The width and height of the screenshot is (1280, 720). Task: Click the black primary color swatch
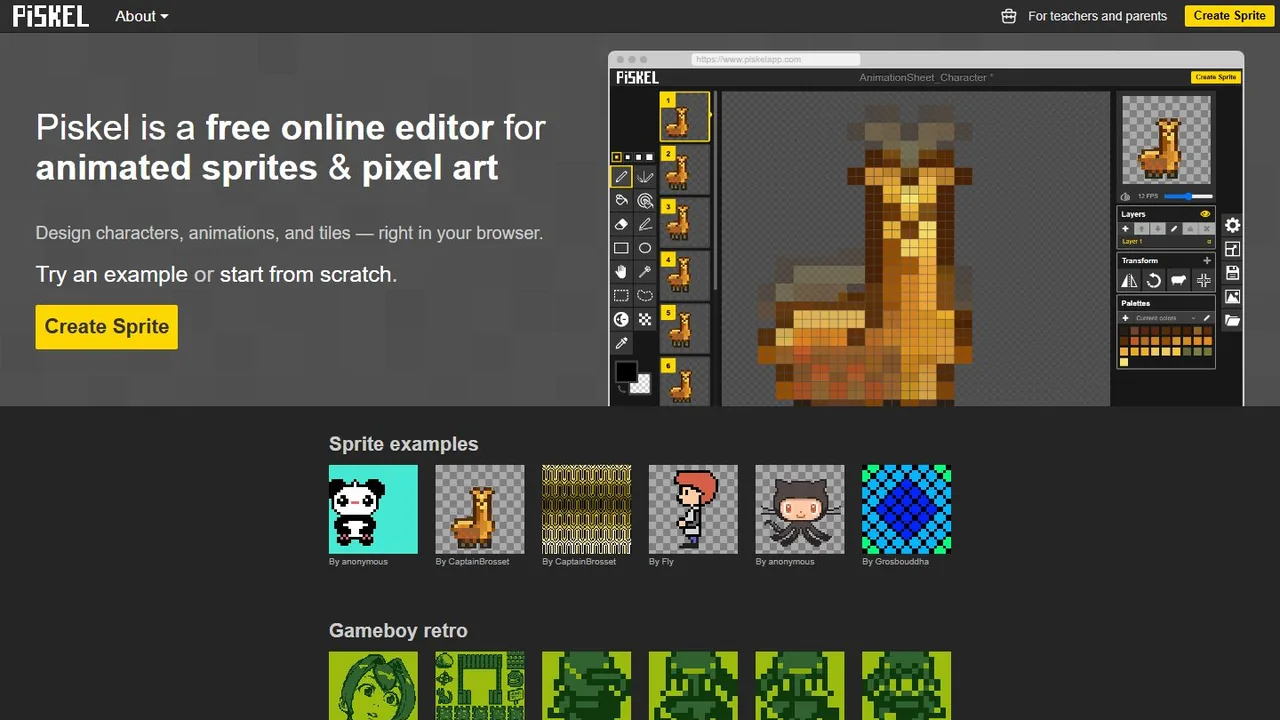point(625,372)
